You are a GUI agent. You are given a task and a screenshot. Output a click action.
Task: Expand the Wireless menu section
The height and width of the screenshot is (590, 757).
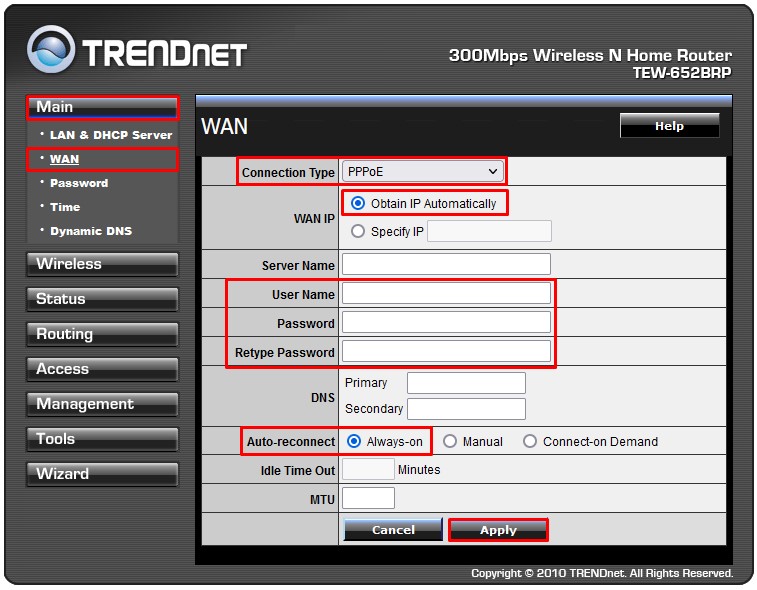pos(101,264)
